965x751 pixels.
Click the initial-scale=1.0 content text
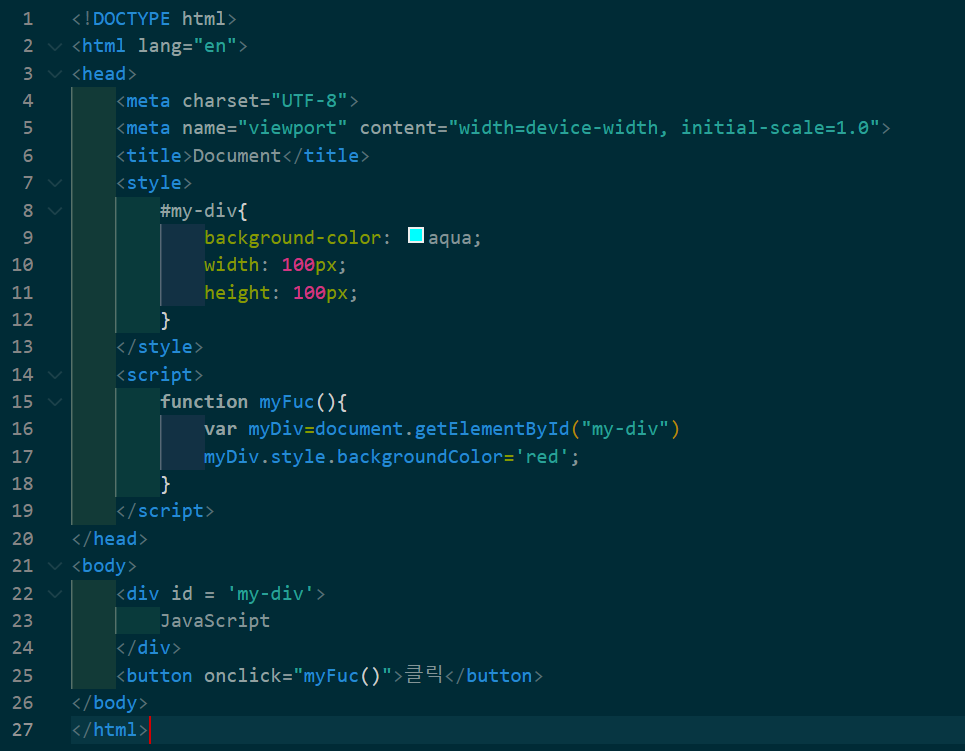click(x=774, y=128)
